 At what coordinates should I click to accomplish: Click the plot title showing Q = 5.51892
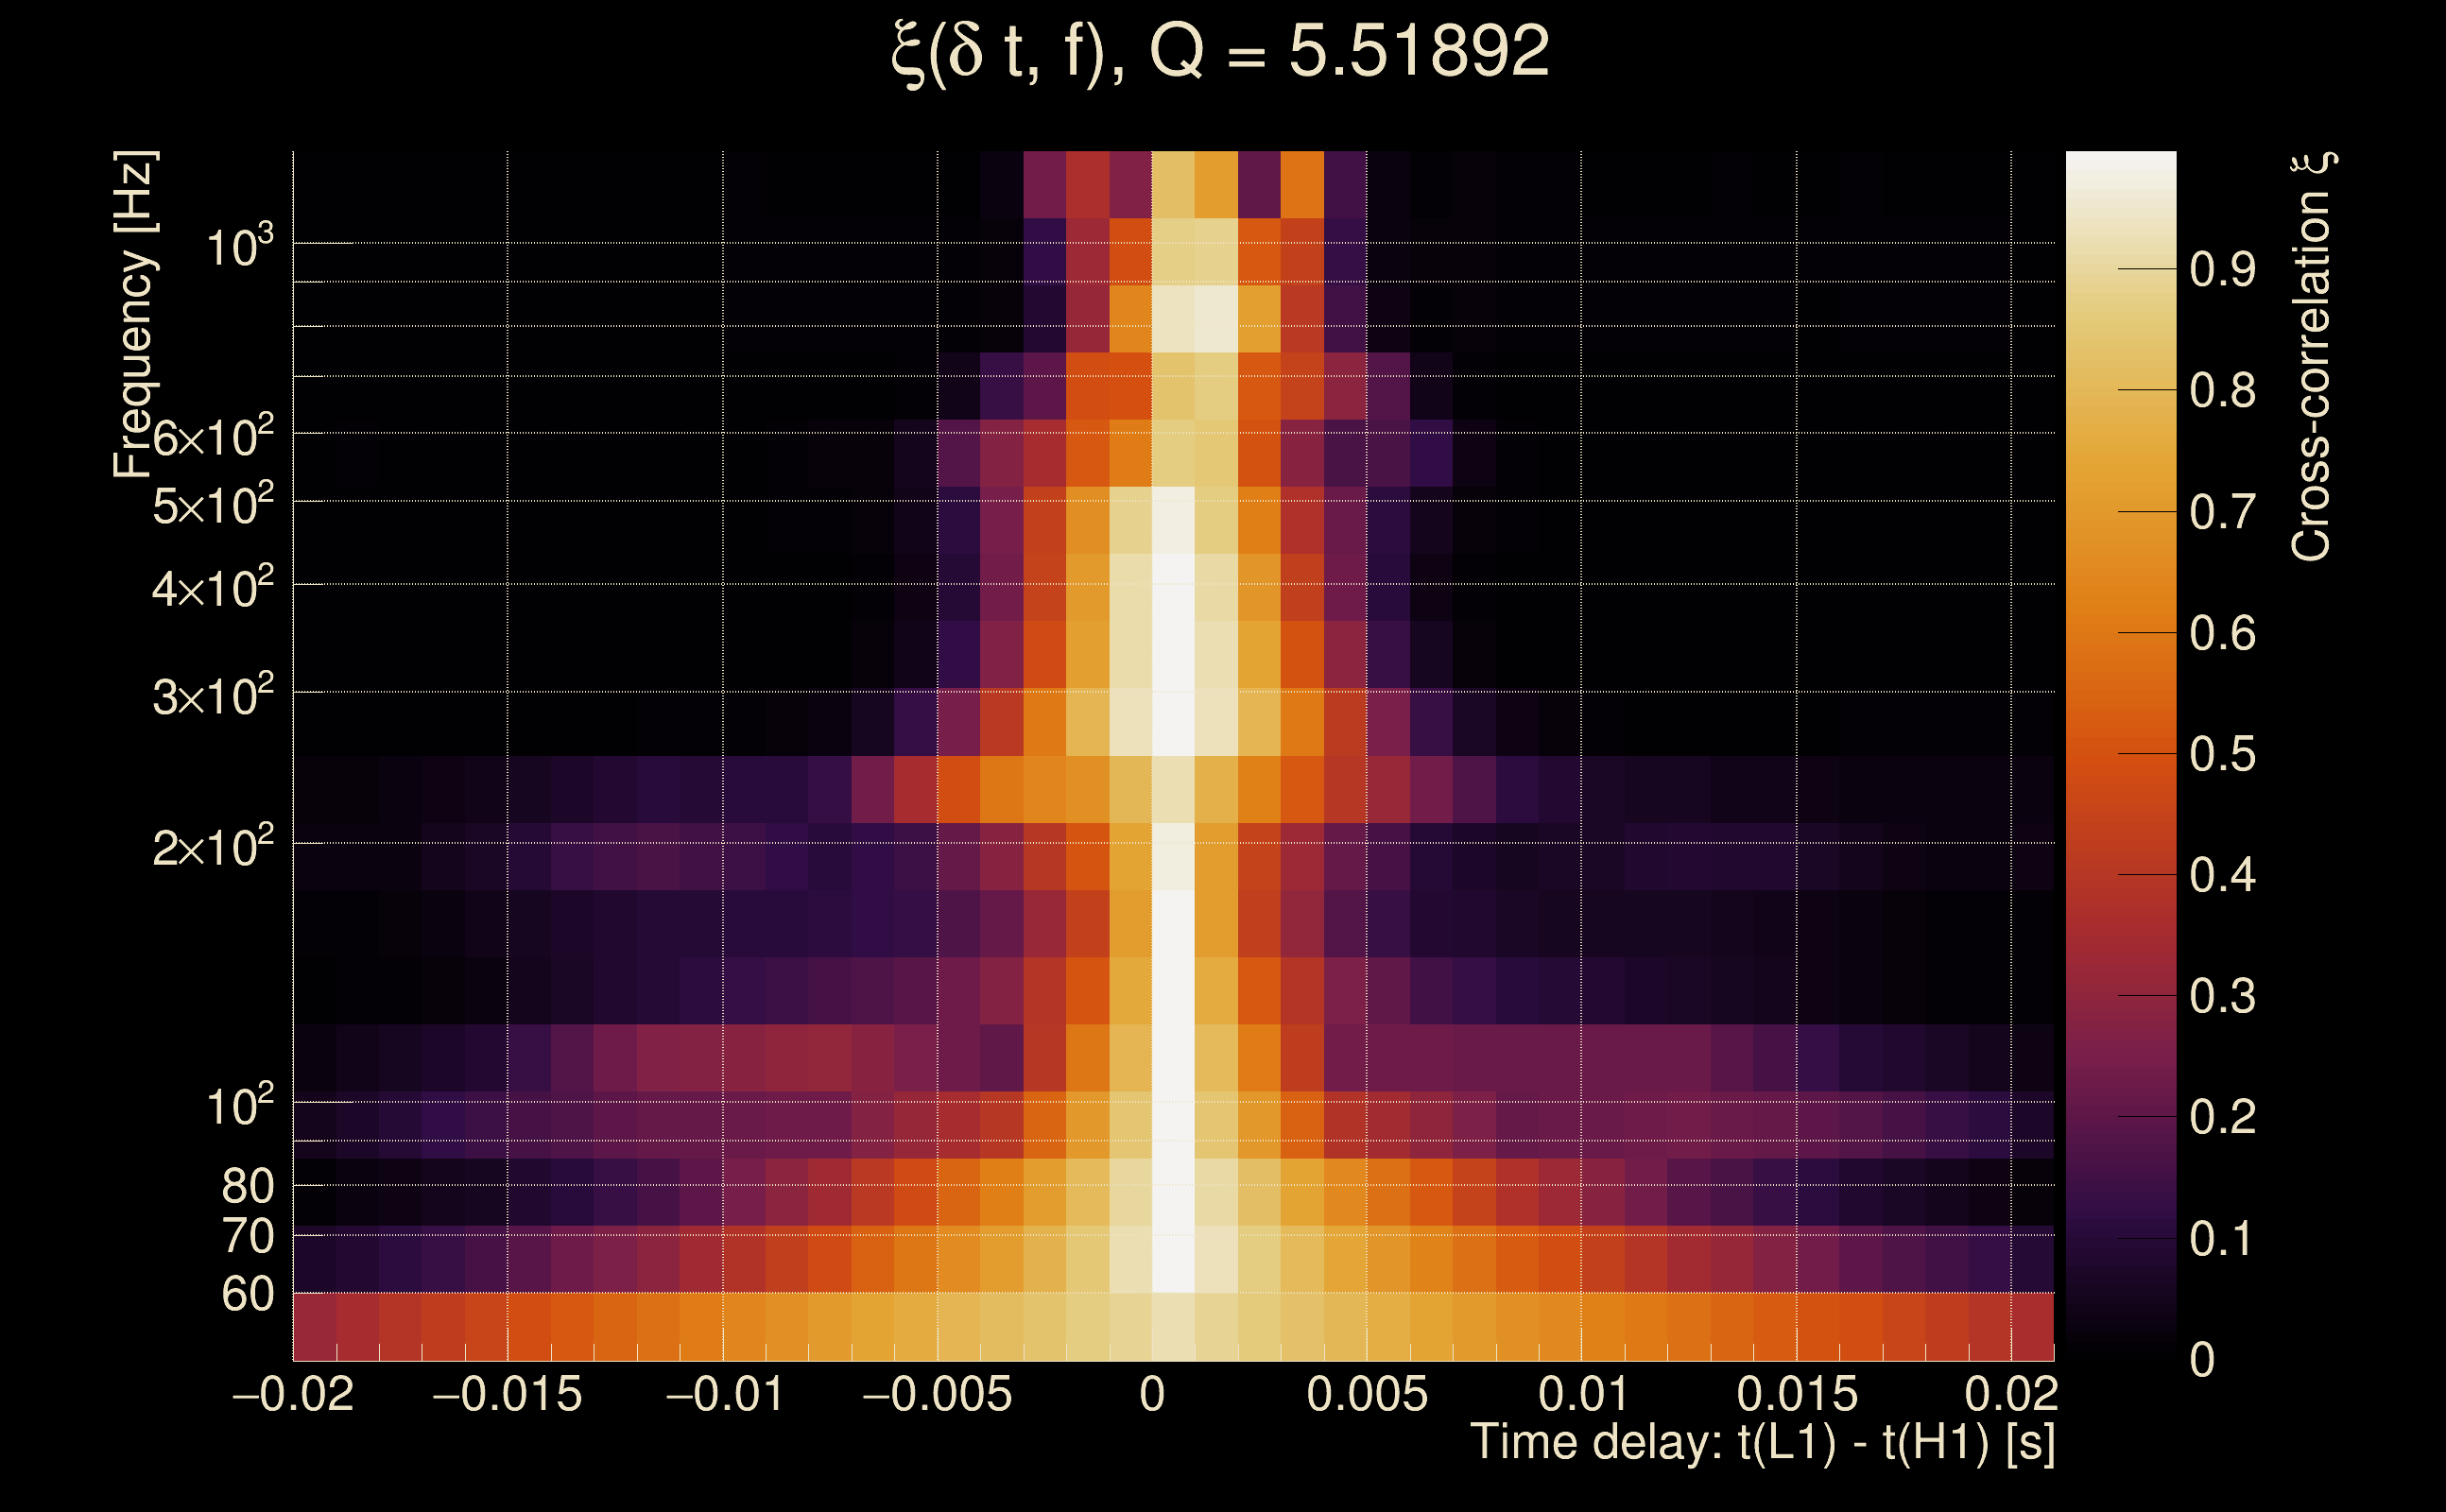pyautogui.click(x=1220, y=52)
